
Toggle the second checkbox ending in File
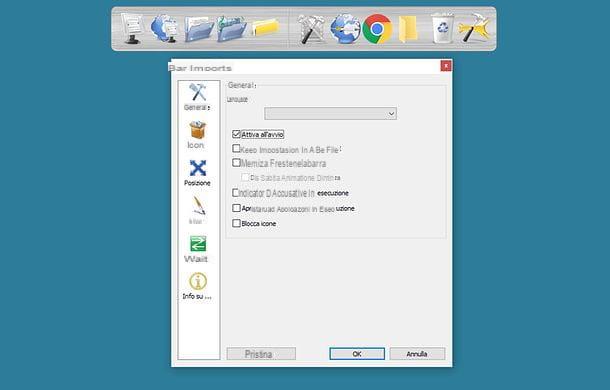(236, 149)
